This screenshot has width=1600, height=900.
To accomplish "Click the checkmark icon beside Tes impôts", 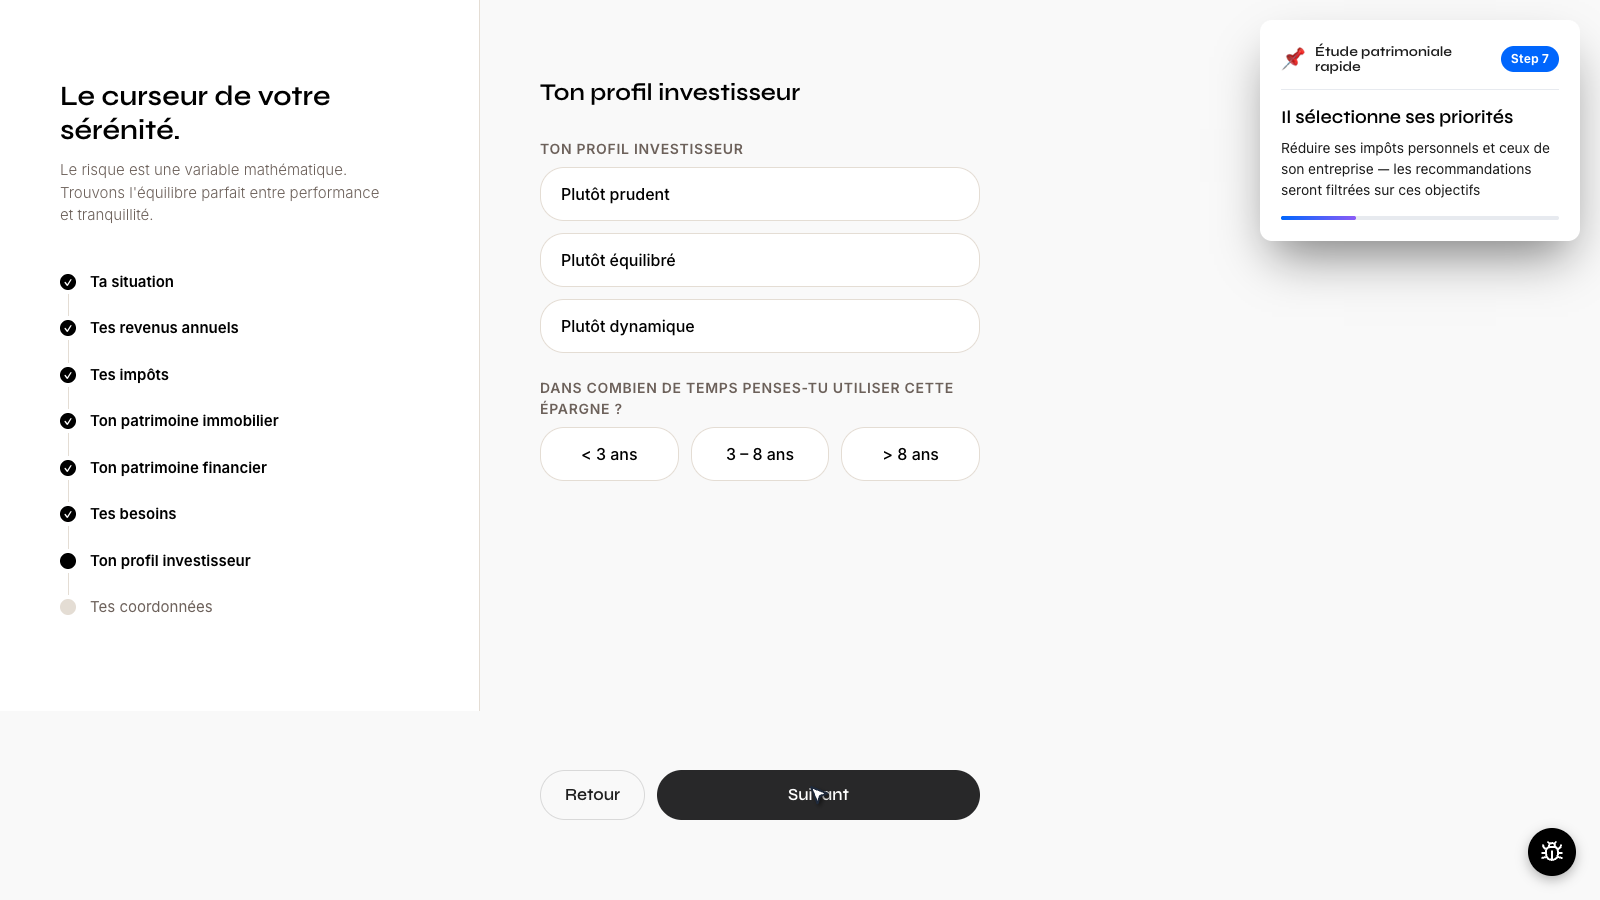I will point(68,375).
